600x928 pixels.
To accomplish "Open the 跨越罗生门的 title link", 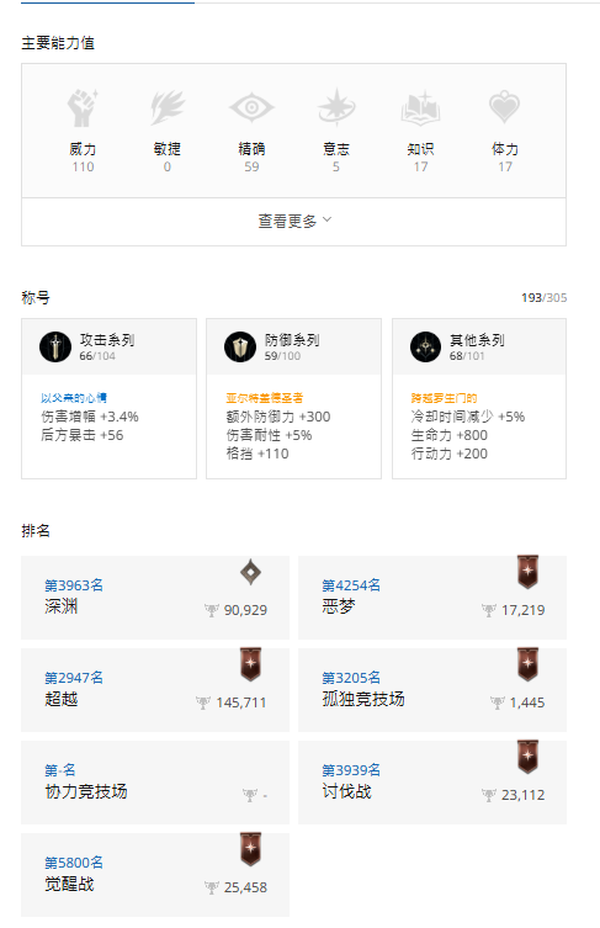I will [x=444, y=398].
